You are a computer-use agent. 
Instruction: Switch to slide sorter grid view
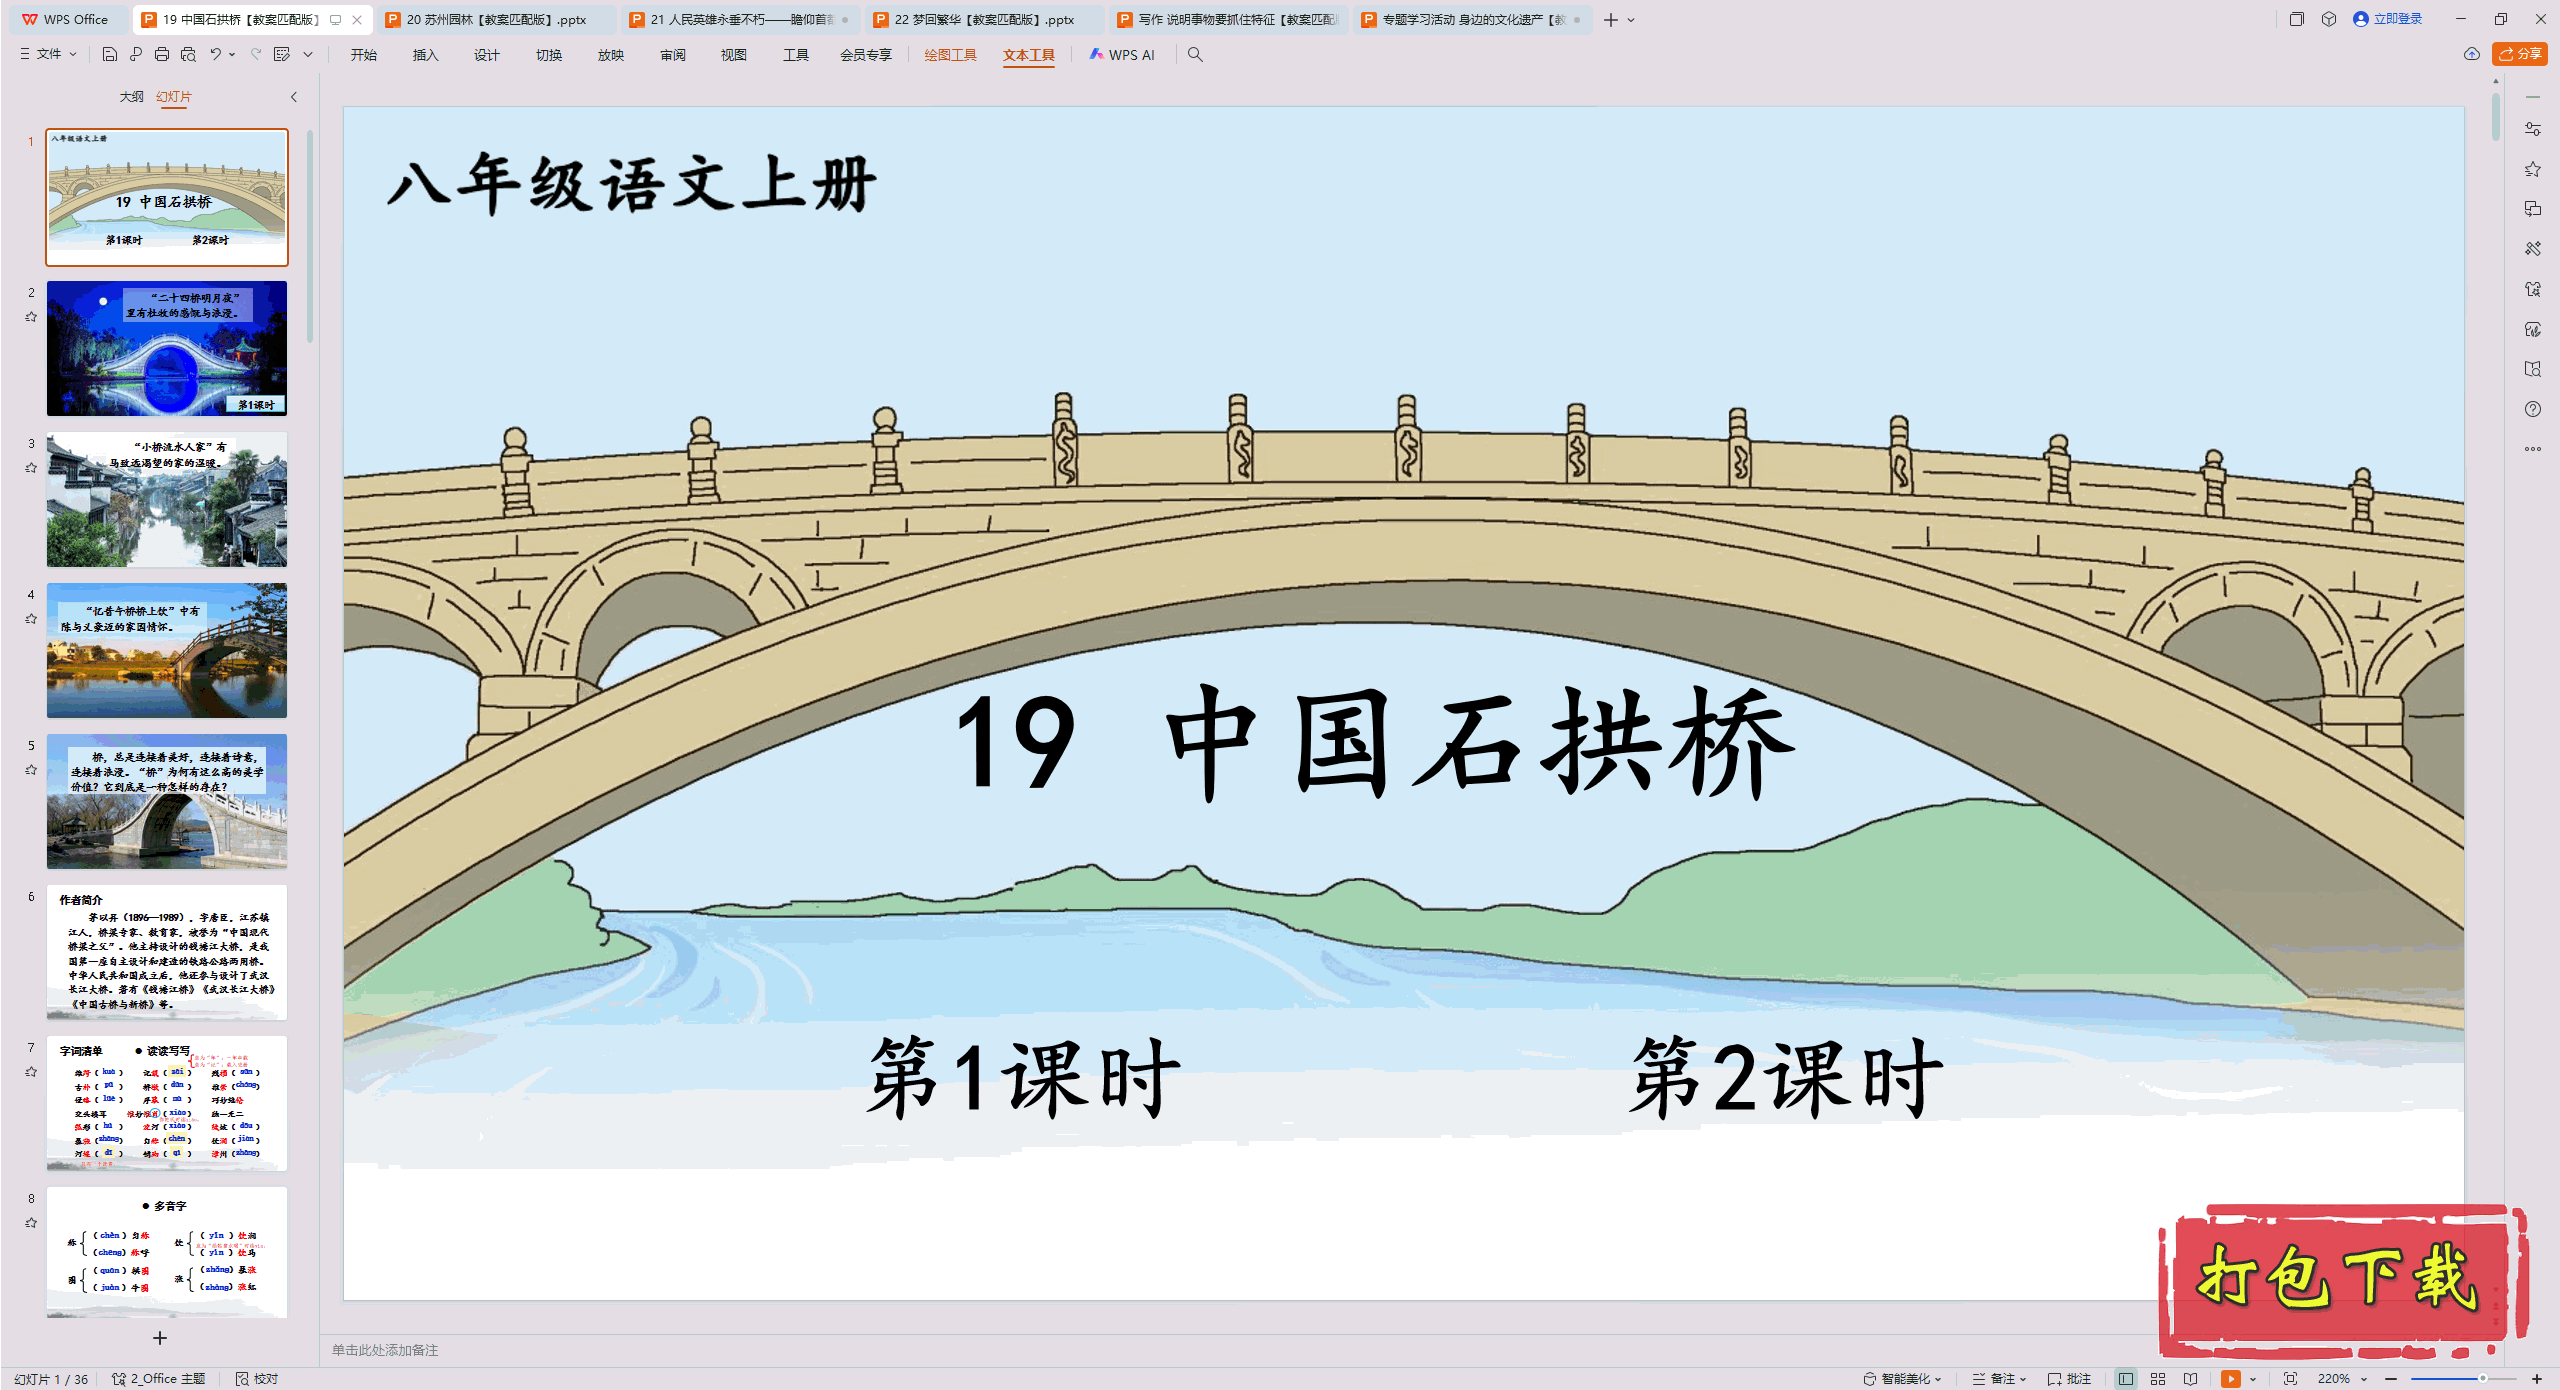2158,1379
